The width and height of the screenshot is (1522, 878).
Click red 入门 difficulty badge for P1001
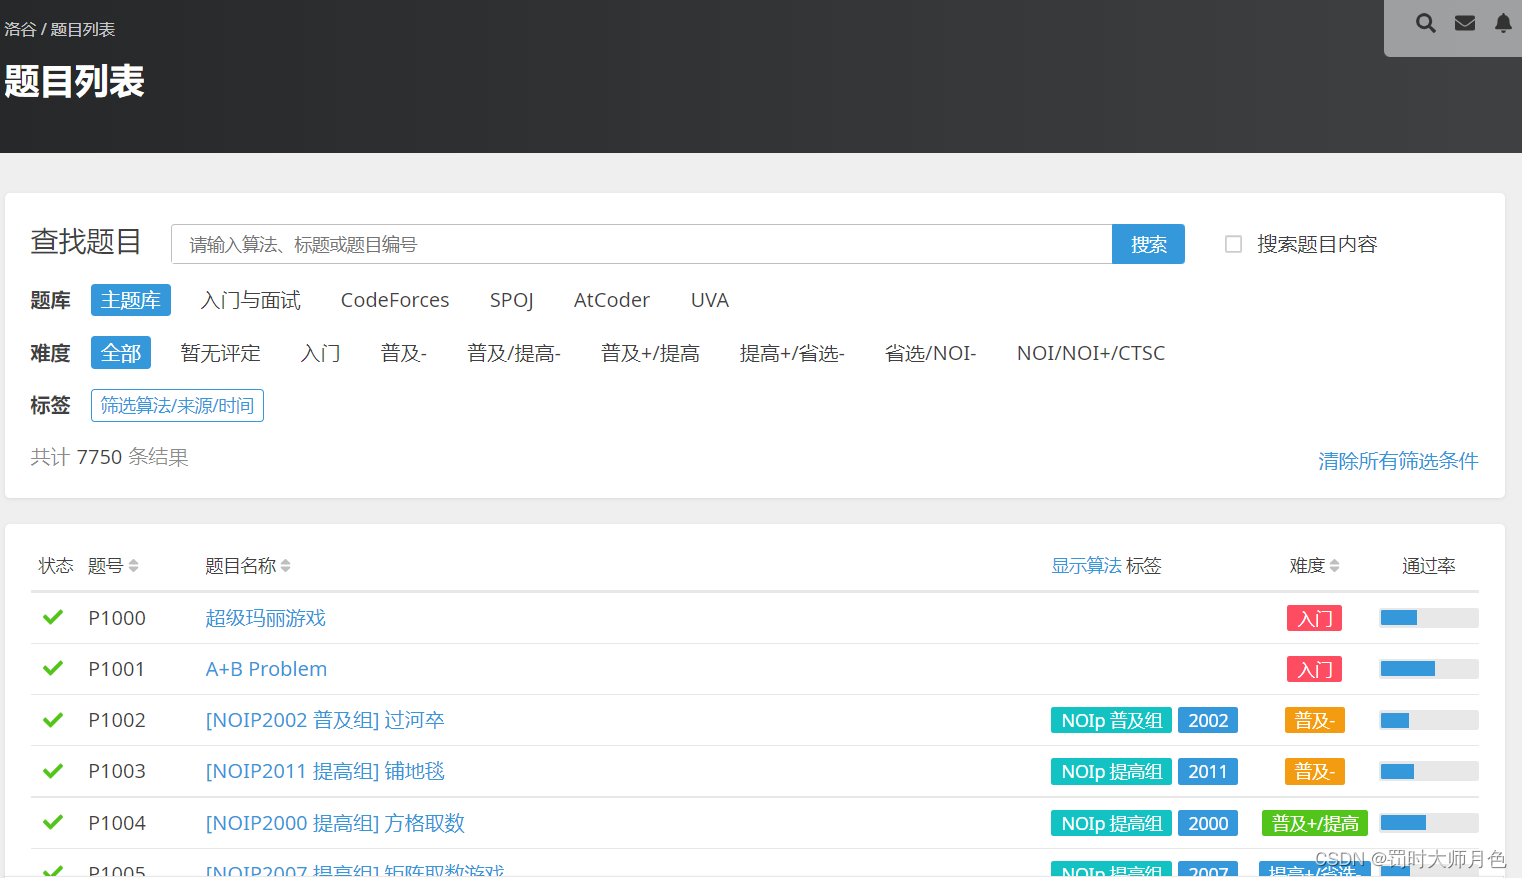coord(1314,669)
